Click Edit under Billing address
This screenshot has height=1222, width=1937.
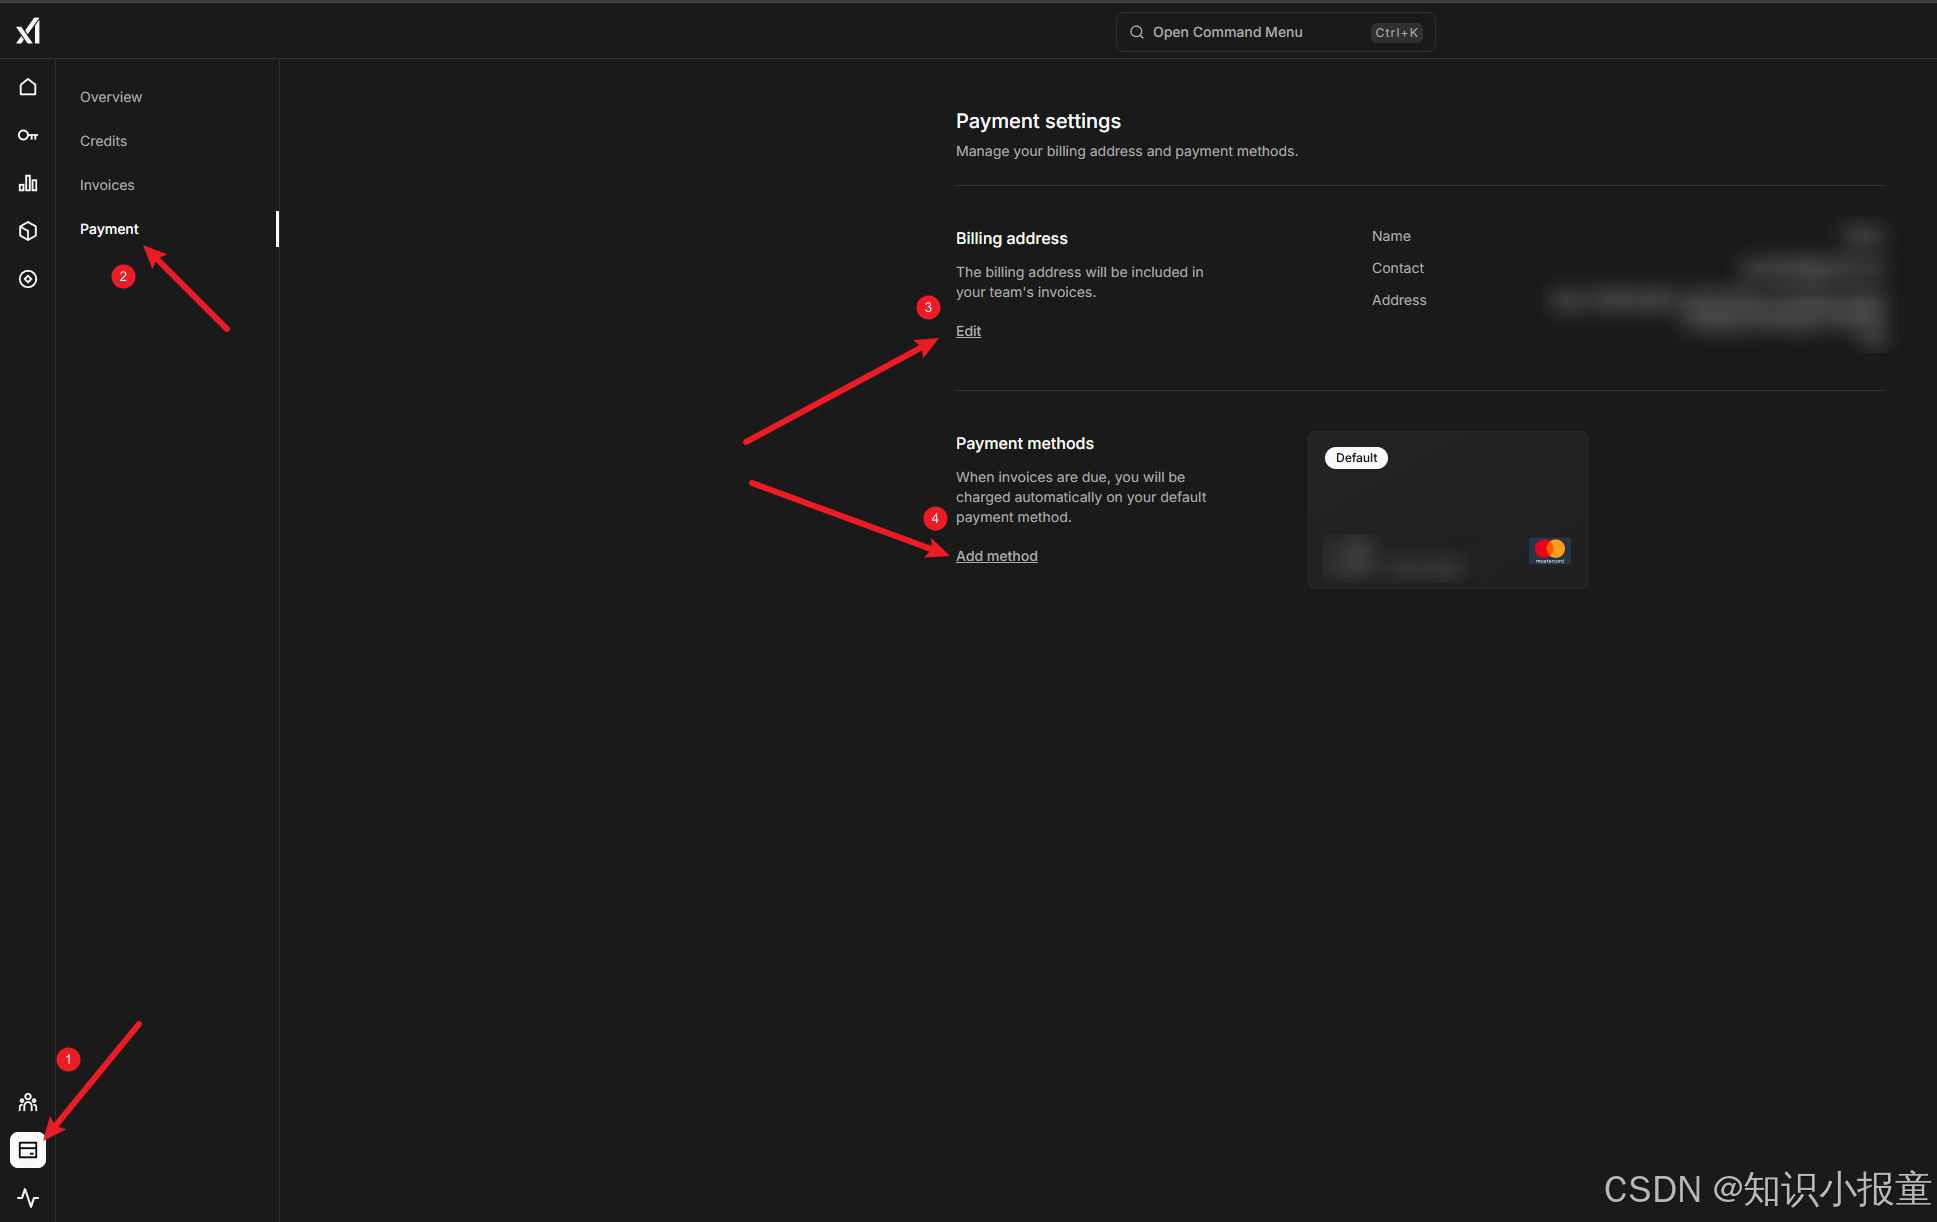pos(968,331)
